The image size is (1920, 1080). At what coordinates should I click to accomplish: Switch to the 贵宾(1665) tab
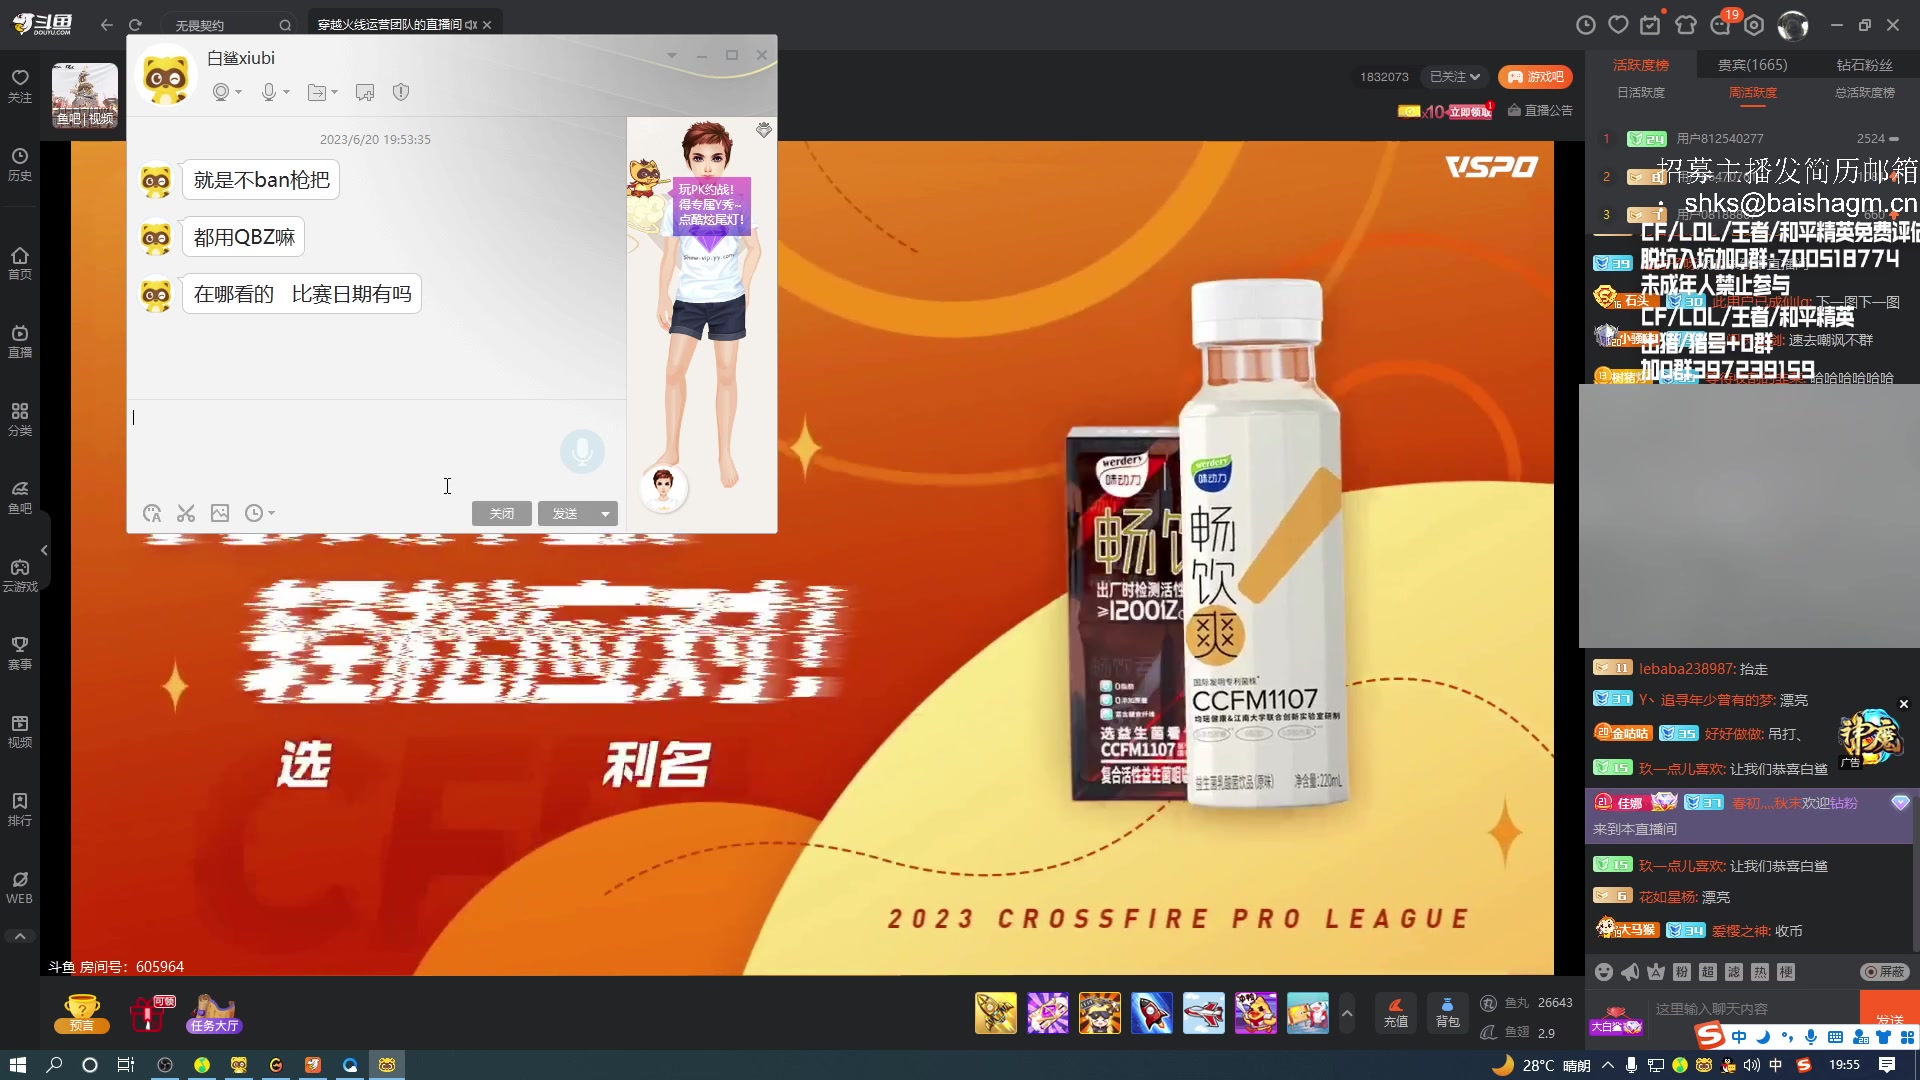coord(1753,64)
